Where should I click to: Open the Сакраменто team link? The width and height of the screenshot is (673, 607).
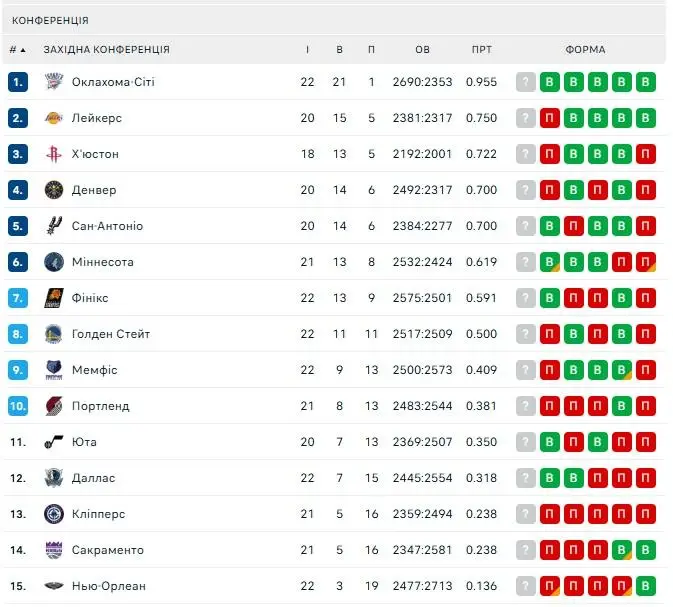(108, 550)
